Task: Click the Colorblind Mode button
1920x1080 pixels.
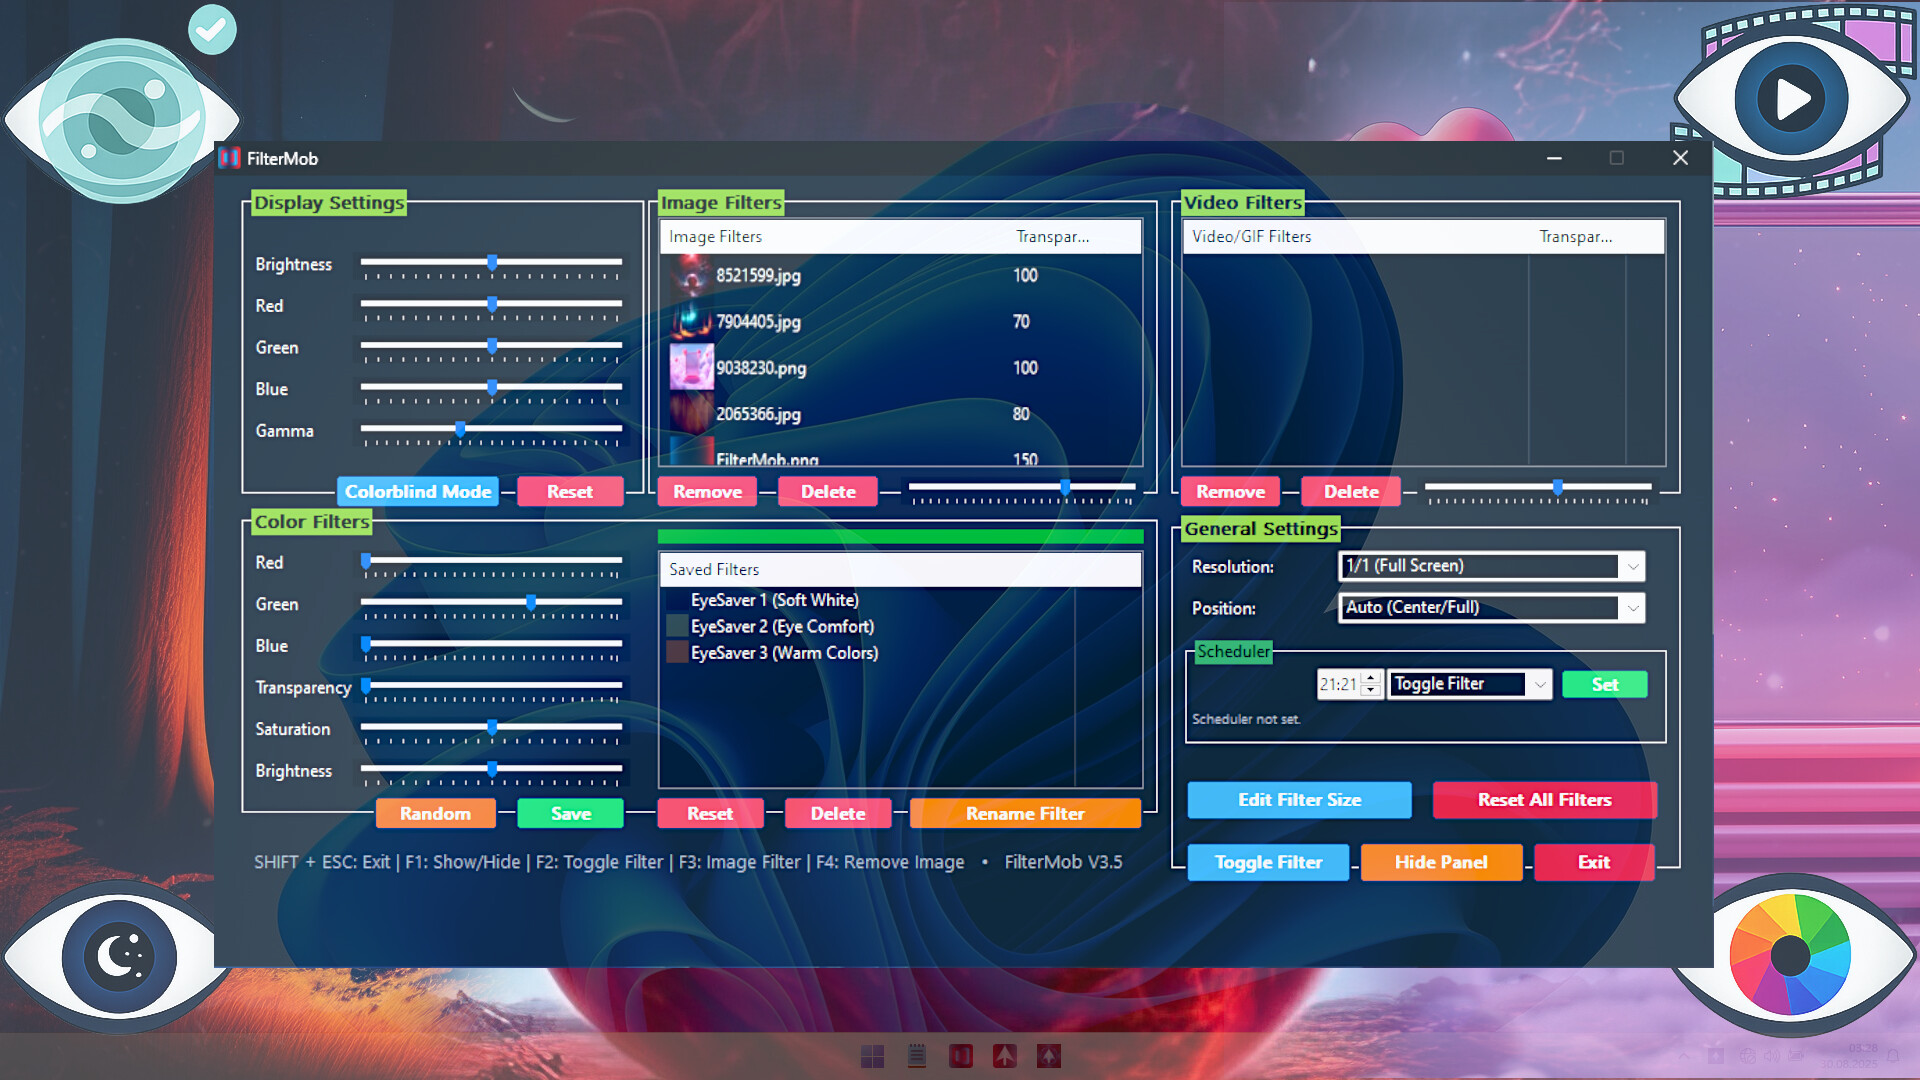Action: 418,491
